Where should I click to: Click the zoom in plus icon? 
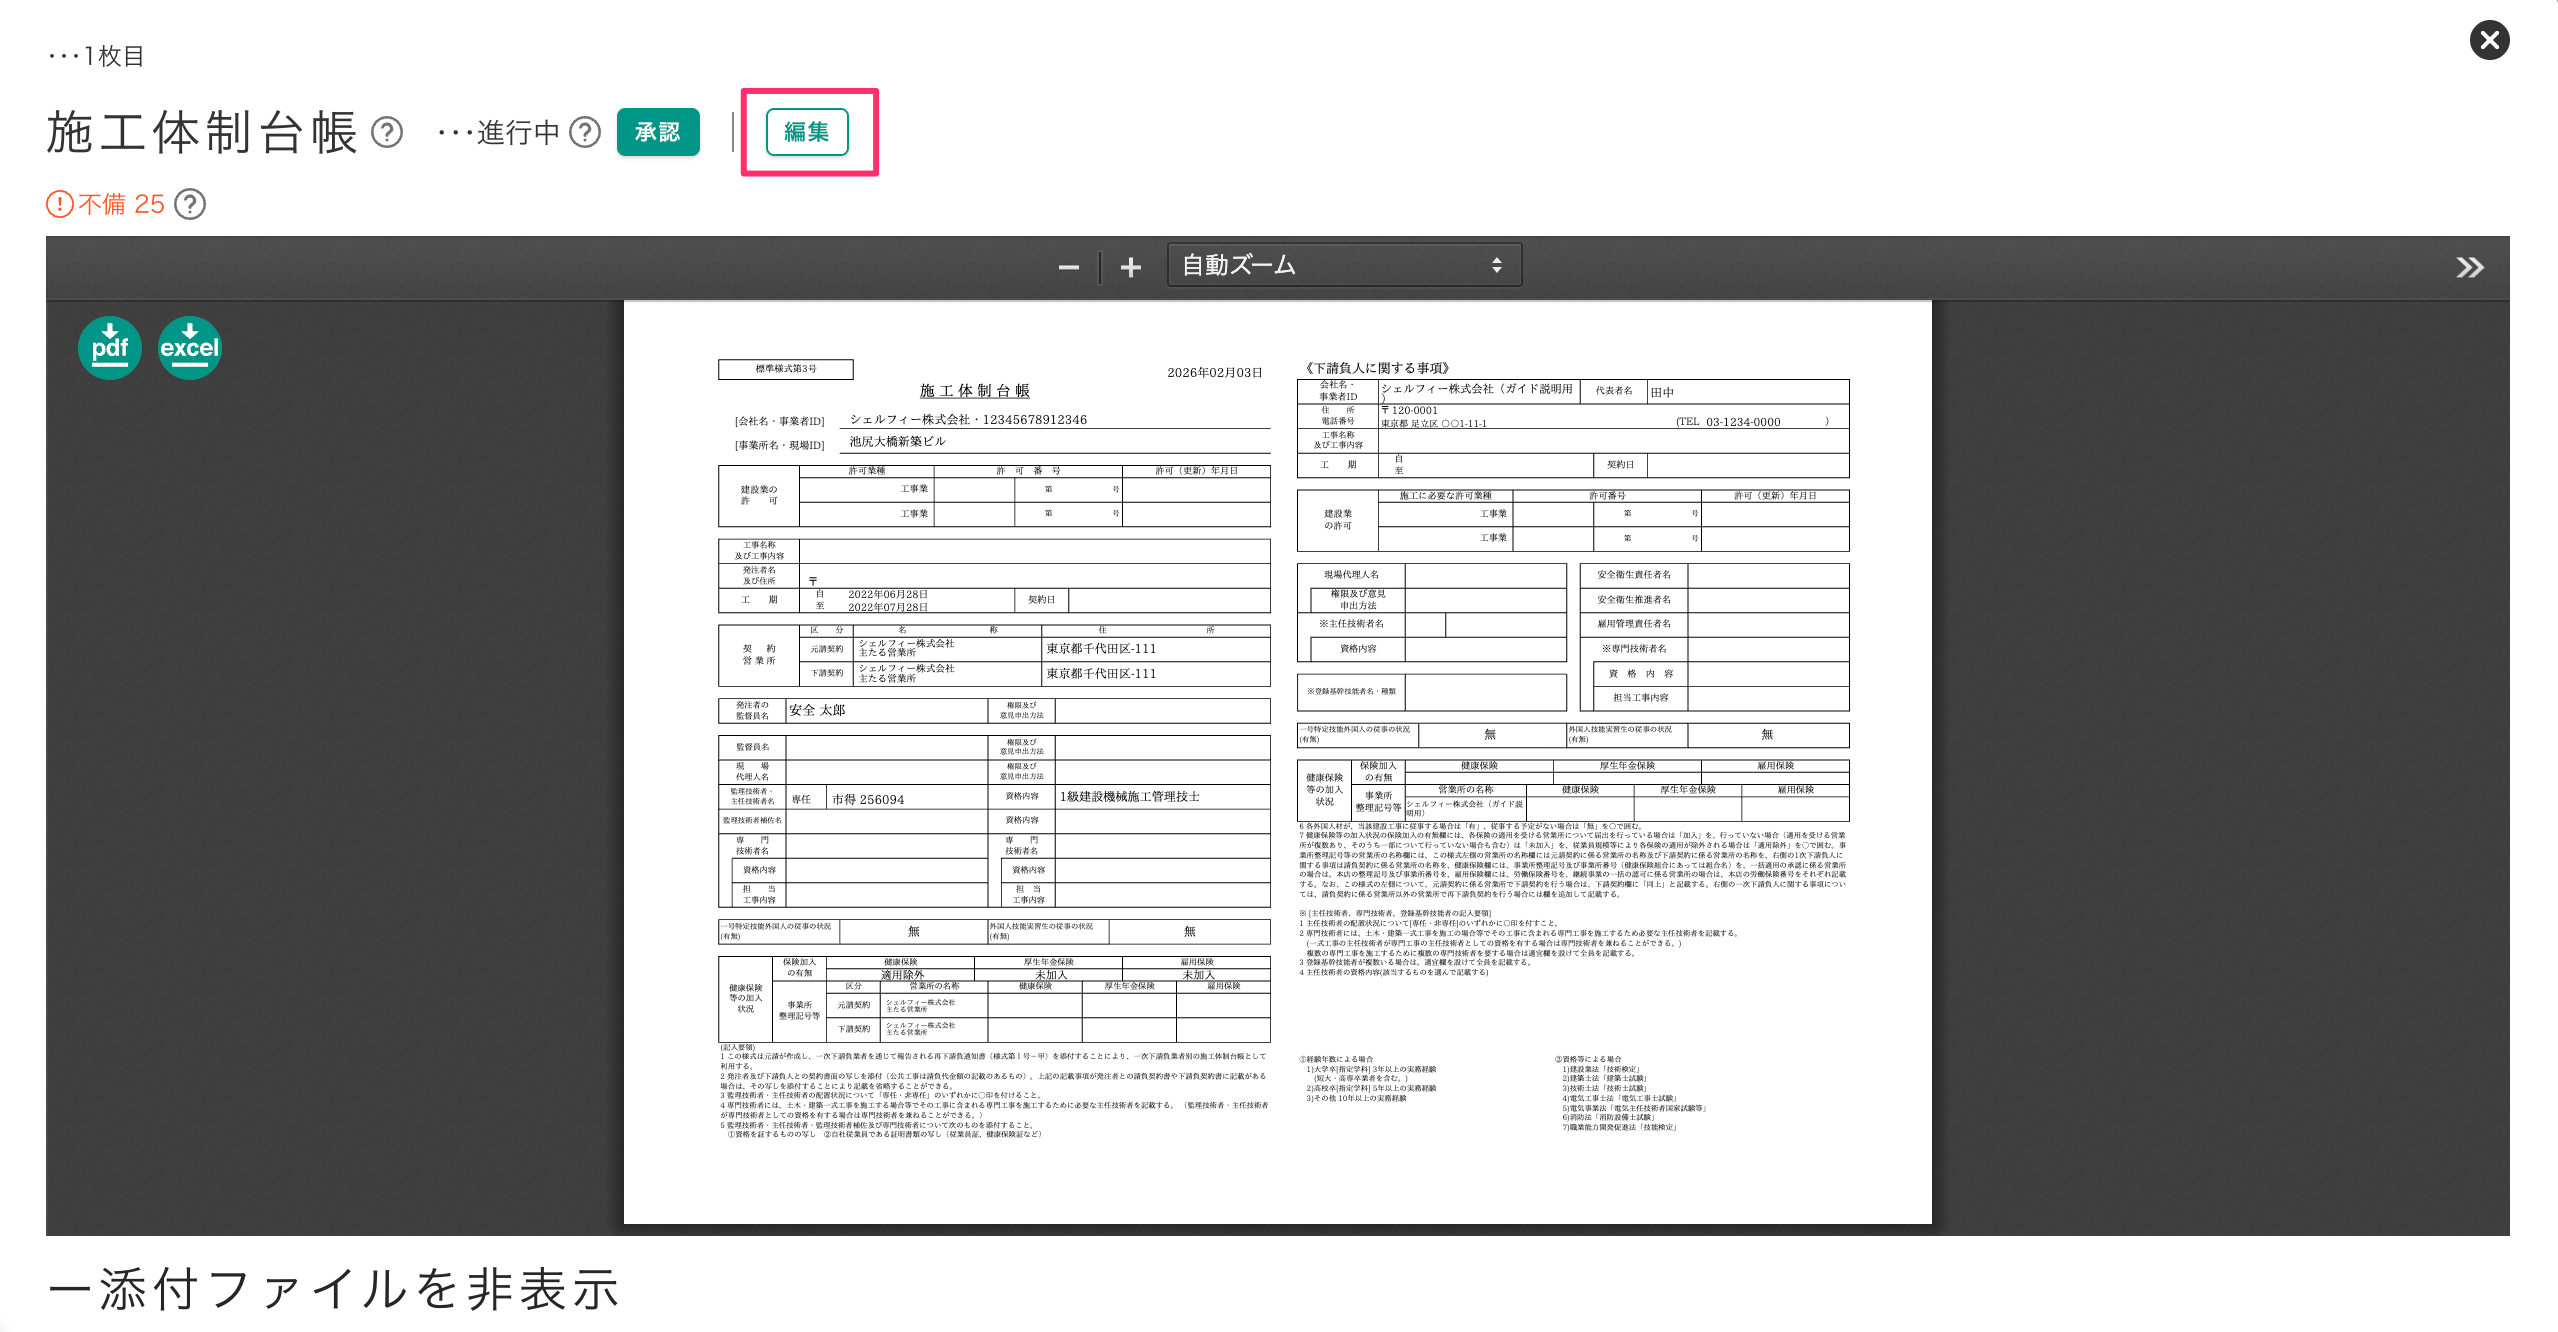point(1130,267)
